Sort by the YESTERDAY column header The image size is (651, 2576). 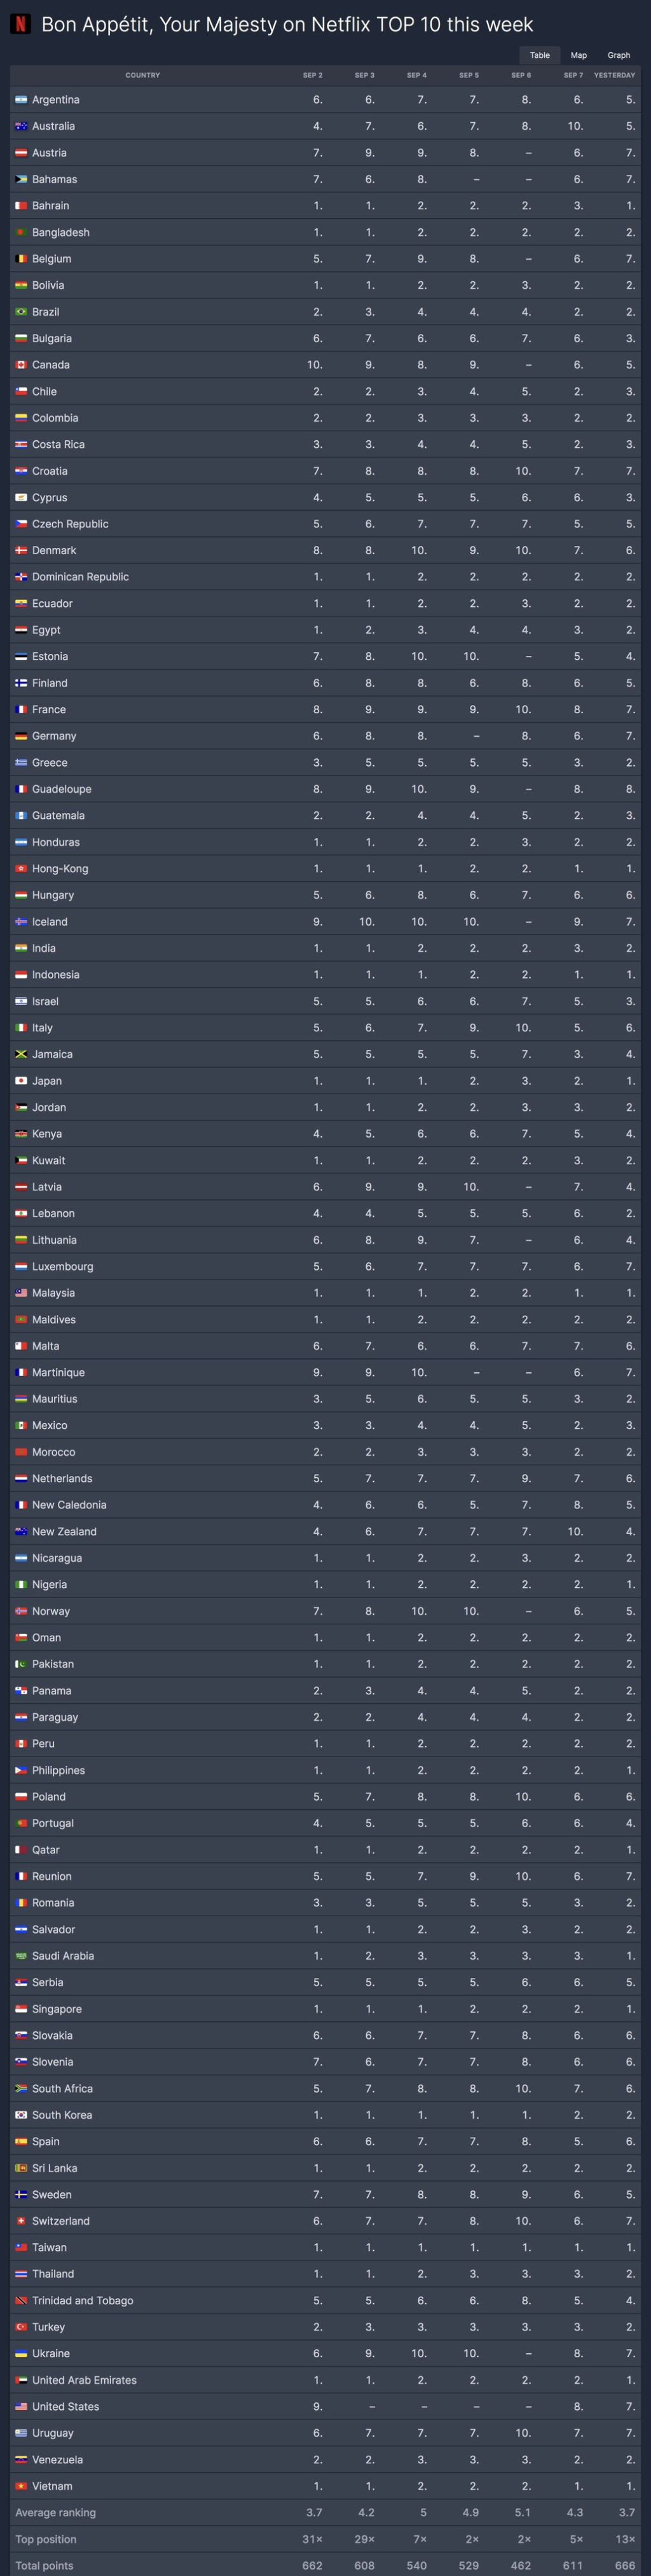tap(614, 75)
